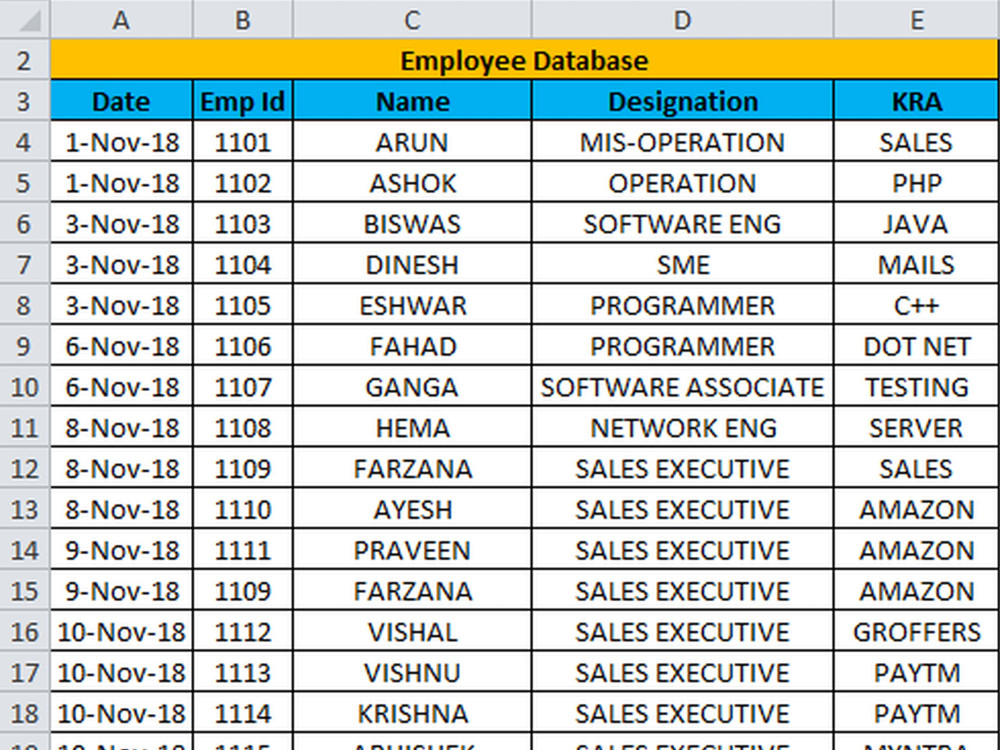
Task: Select row 13 header
Action: point(25,509)
